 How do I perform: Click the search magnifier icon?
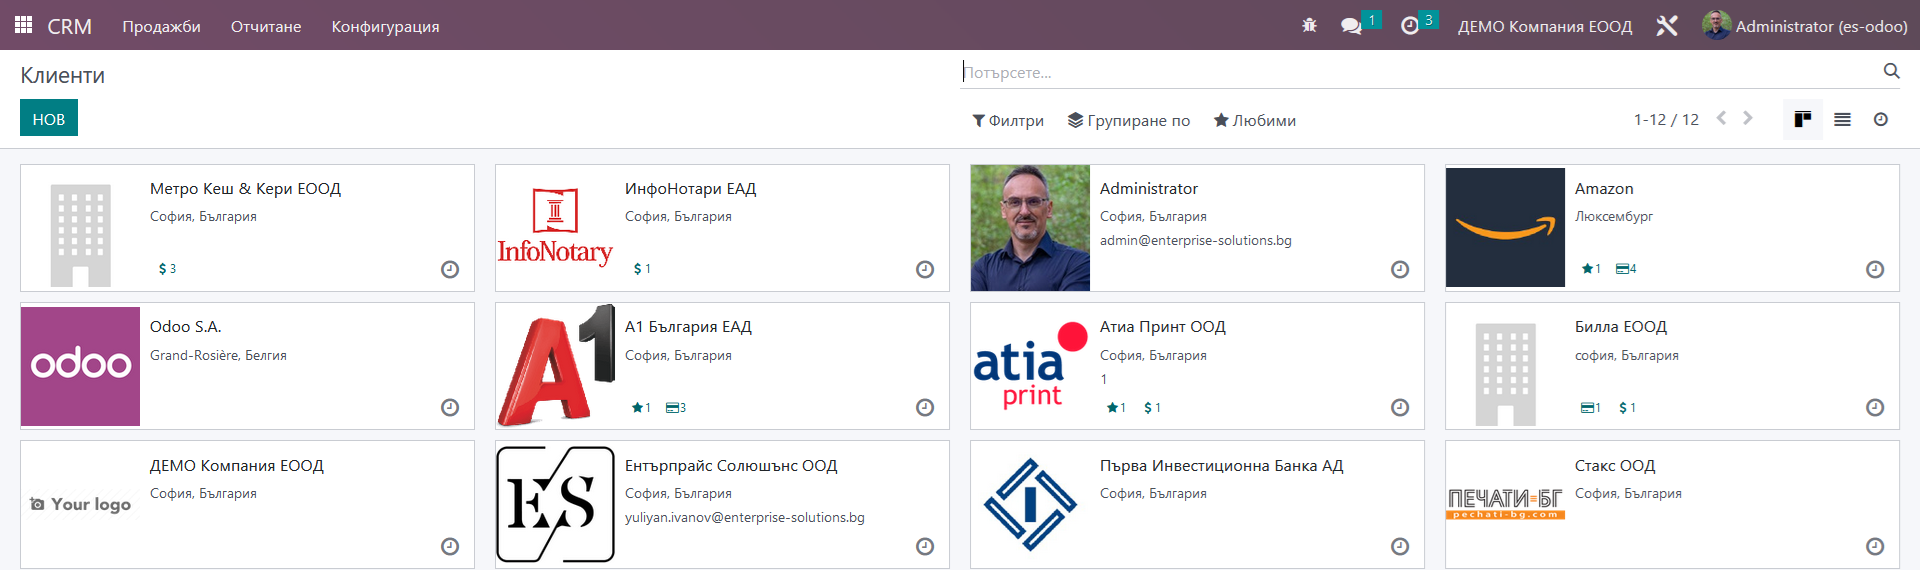coord(1891,71)
